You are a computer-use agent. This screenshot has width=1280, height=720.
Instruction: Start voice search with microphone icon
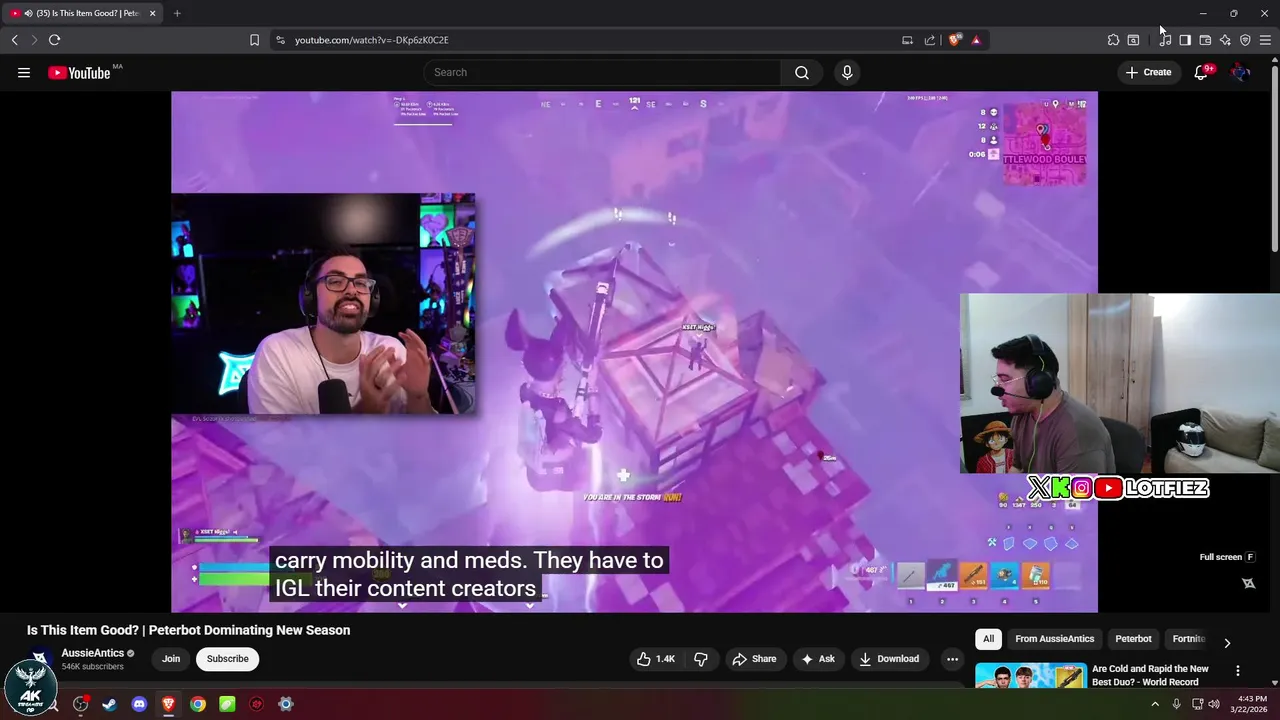tap(847, 72)
